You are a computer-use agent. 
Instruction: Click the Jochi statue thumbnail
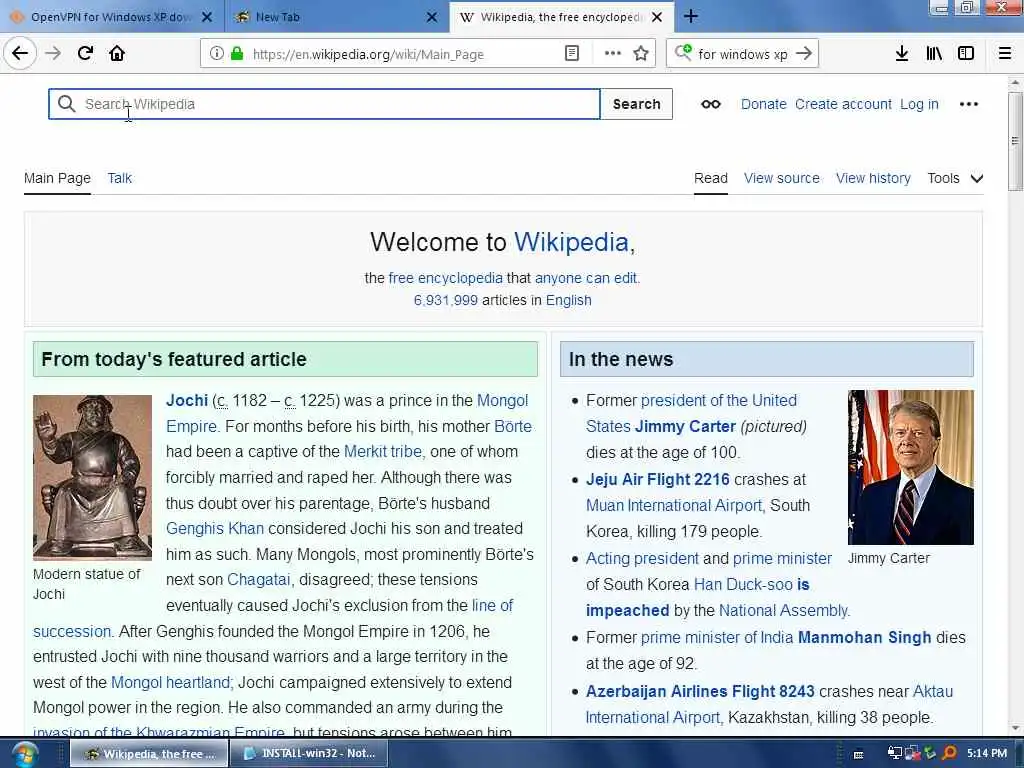point(92,477)
